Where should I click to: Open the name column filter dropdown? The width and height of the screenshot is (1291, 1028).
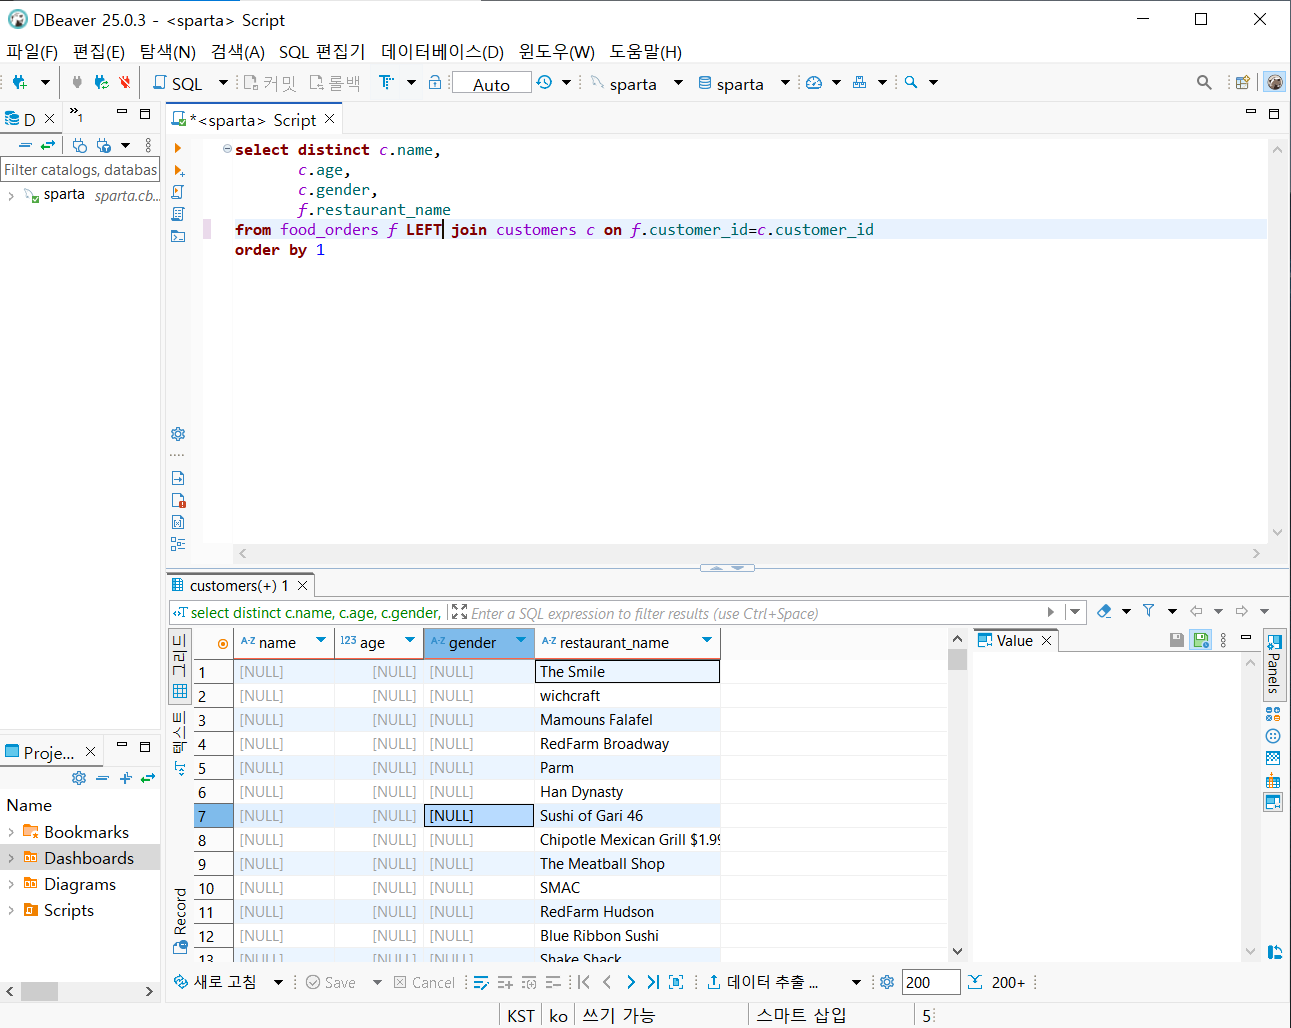click(321, 641)
